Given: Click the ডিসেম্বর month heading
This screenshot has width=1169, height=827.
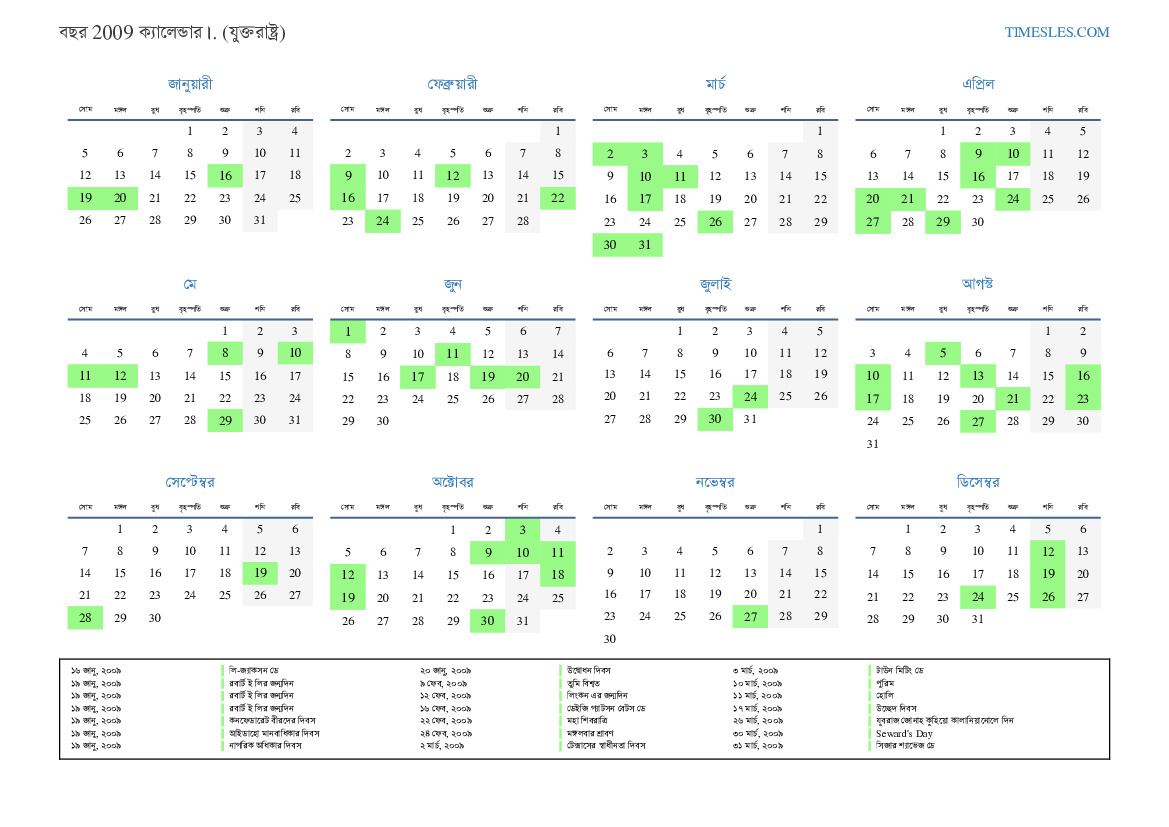Looking at the screenshot, I should pos(977,482).
